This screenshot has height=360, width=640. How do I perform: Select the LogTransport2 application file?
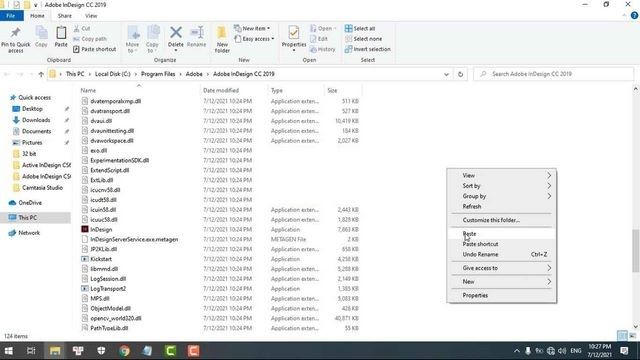click(x=108, y=289)
